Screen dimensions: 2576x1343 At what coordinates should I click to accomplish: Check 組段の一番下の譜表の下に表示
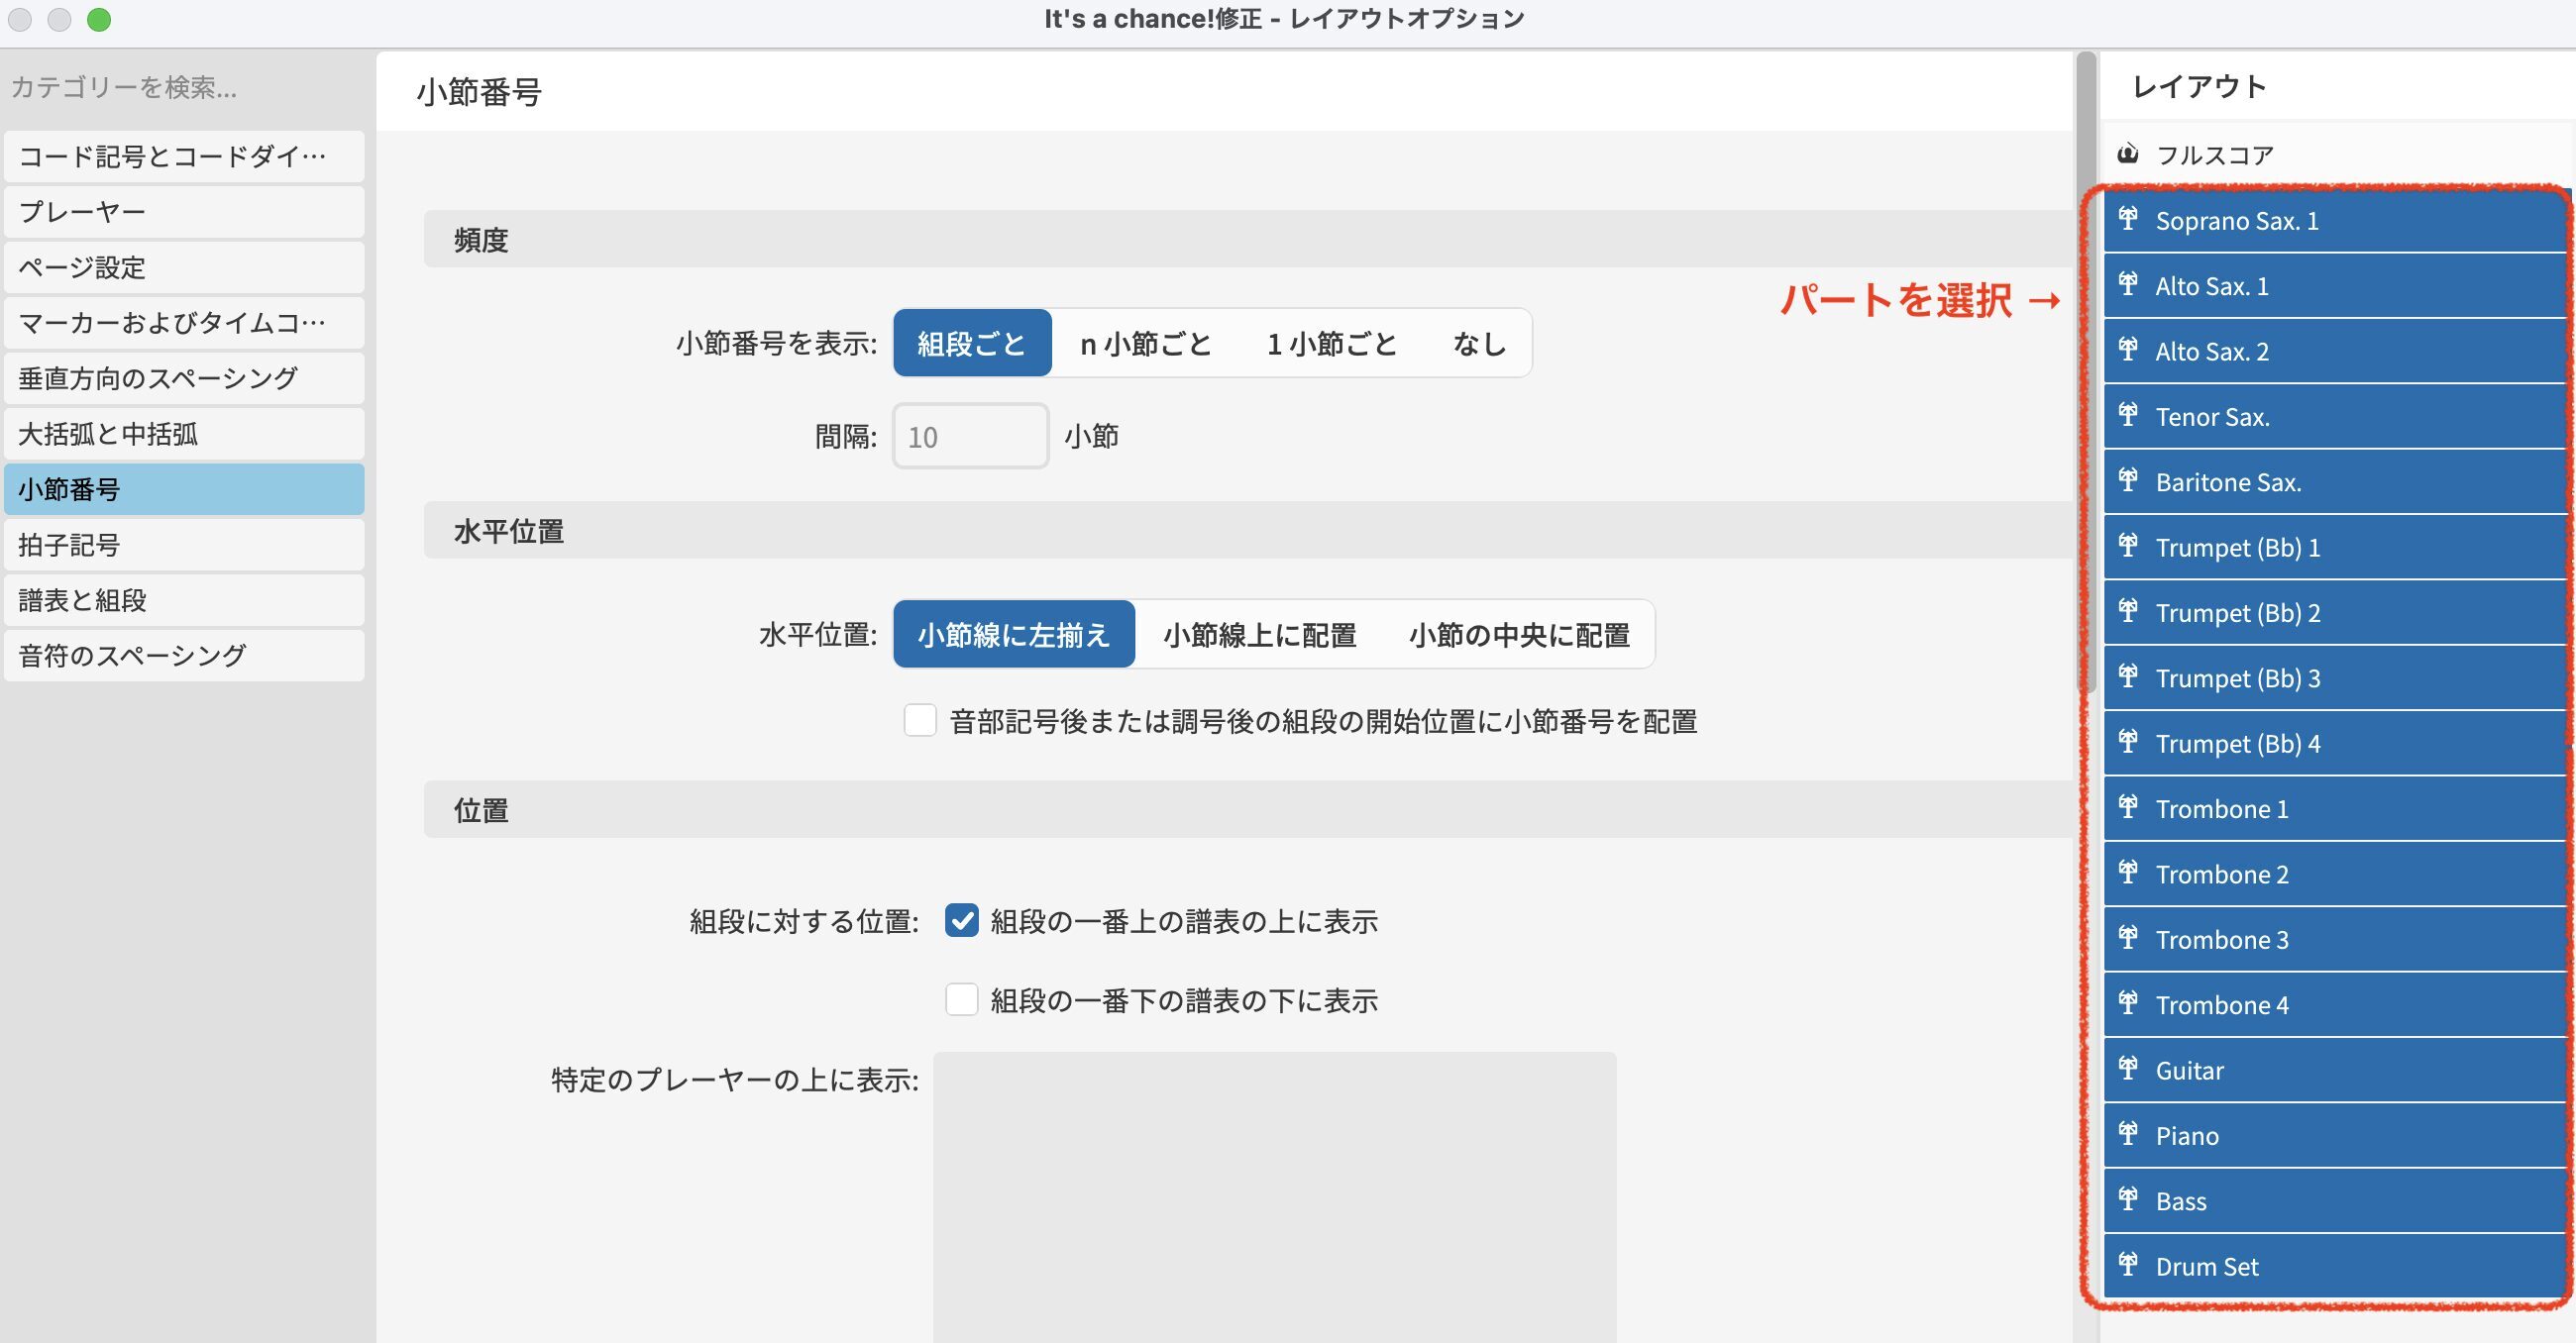pos(962,1000)
